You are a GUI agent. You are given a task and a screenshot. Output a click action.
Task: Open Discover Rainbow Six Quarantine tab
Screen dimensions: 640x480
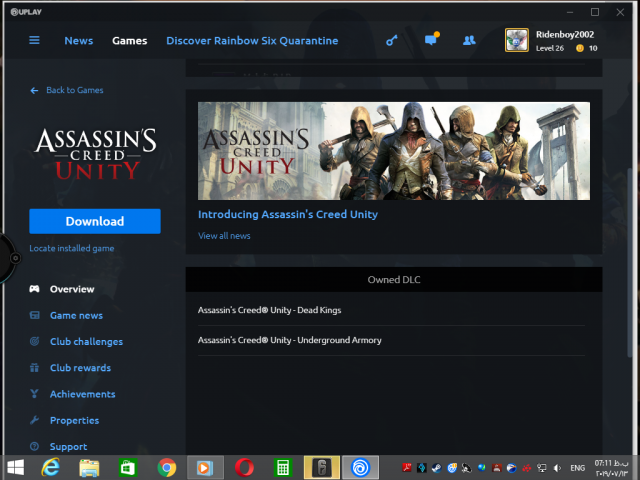coord(252,40)
